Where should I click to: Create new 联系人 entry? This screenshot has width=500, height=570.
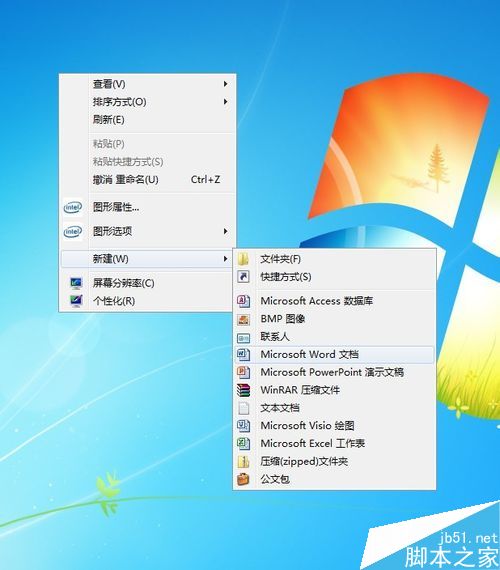334,337
